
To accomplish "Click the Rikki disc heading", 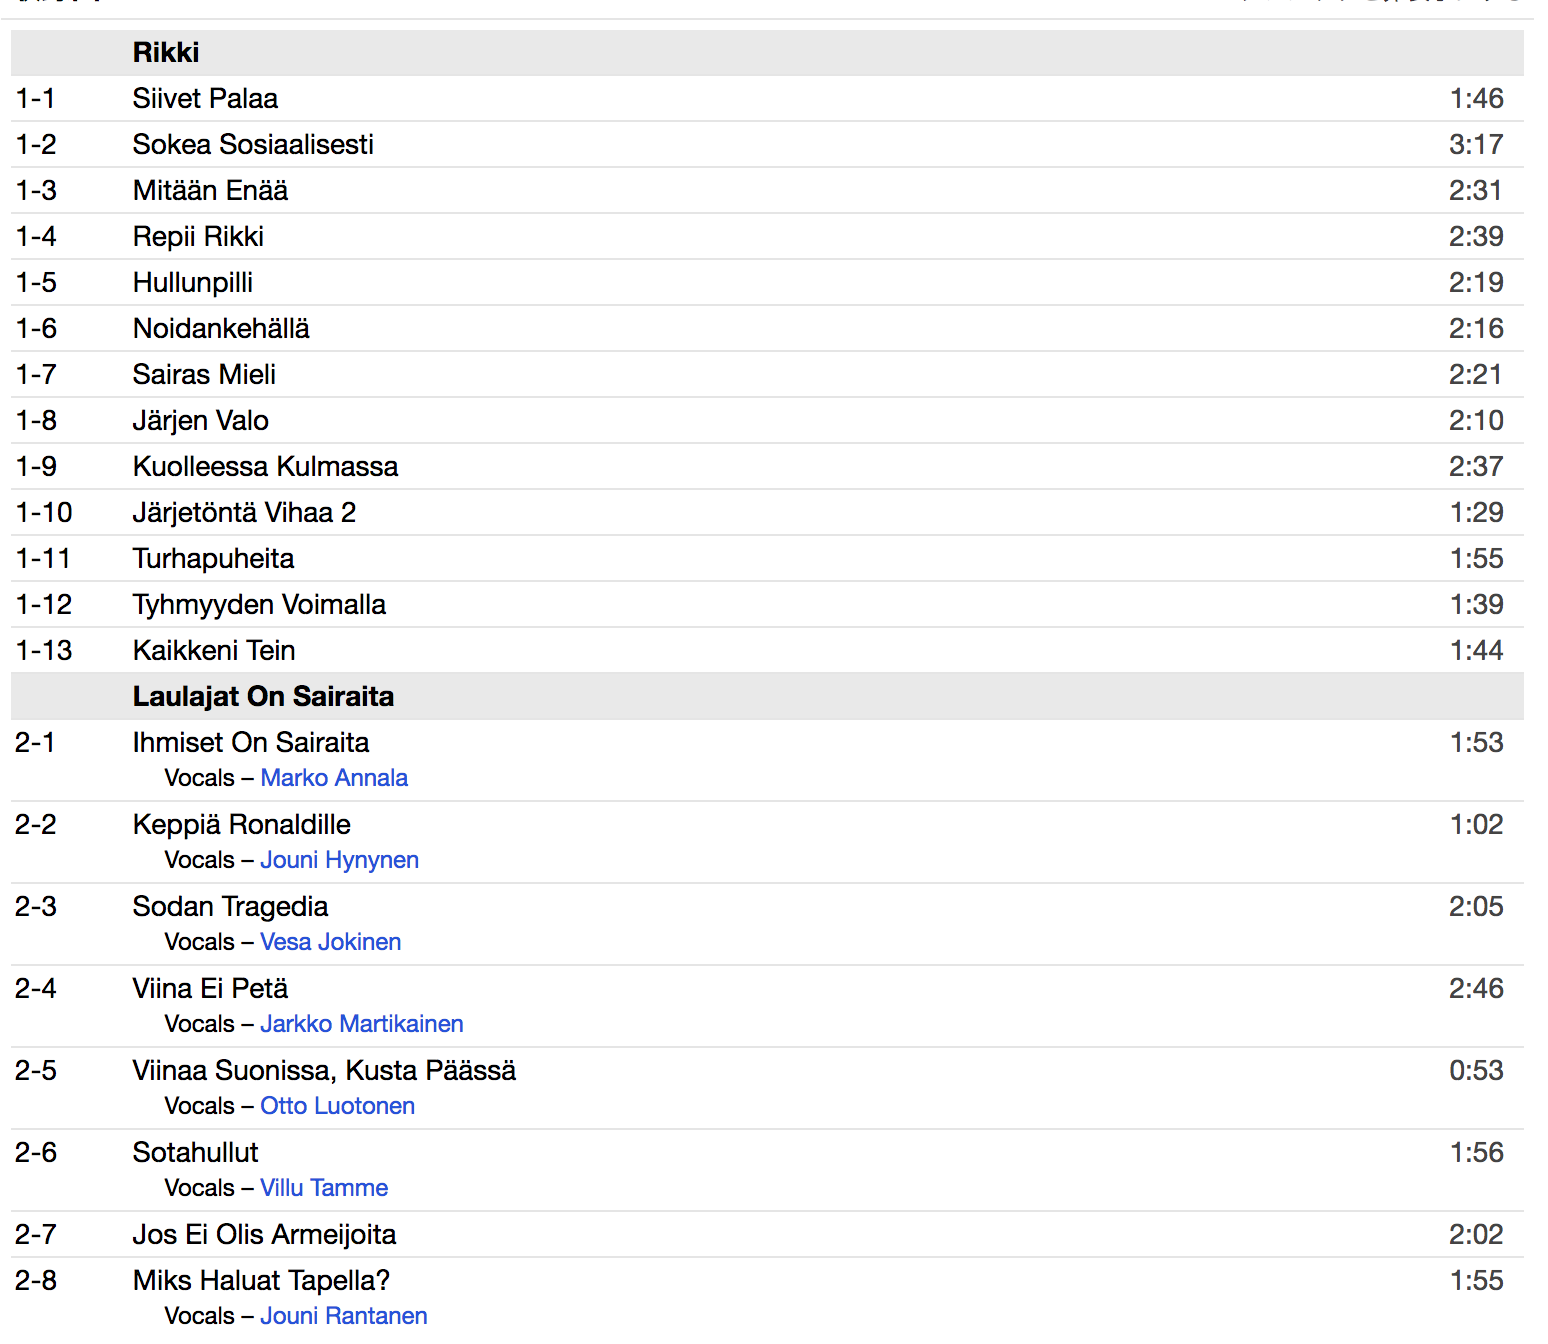I will click(166, 53).
